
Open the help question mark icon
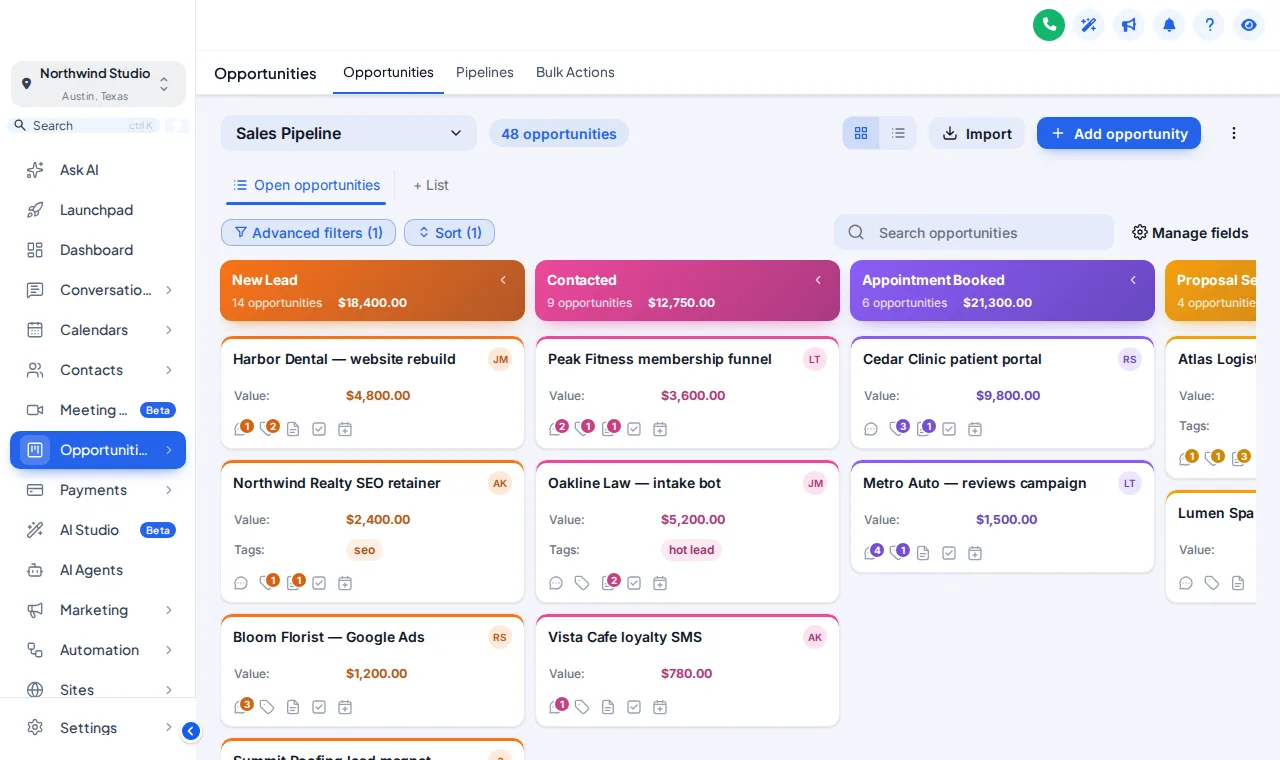pyautogui.click(x=1209, y=25)
